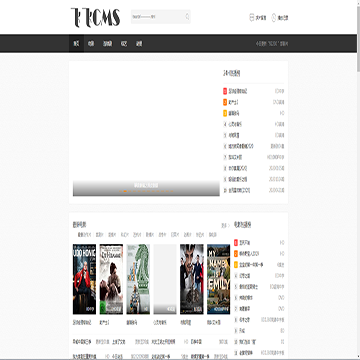Viewport: 360px width, 360px height.
Task: Open the My Name Is Emily poster
Action: coord(218,279)
